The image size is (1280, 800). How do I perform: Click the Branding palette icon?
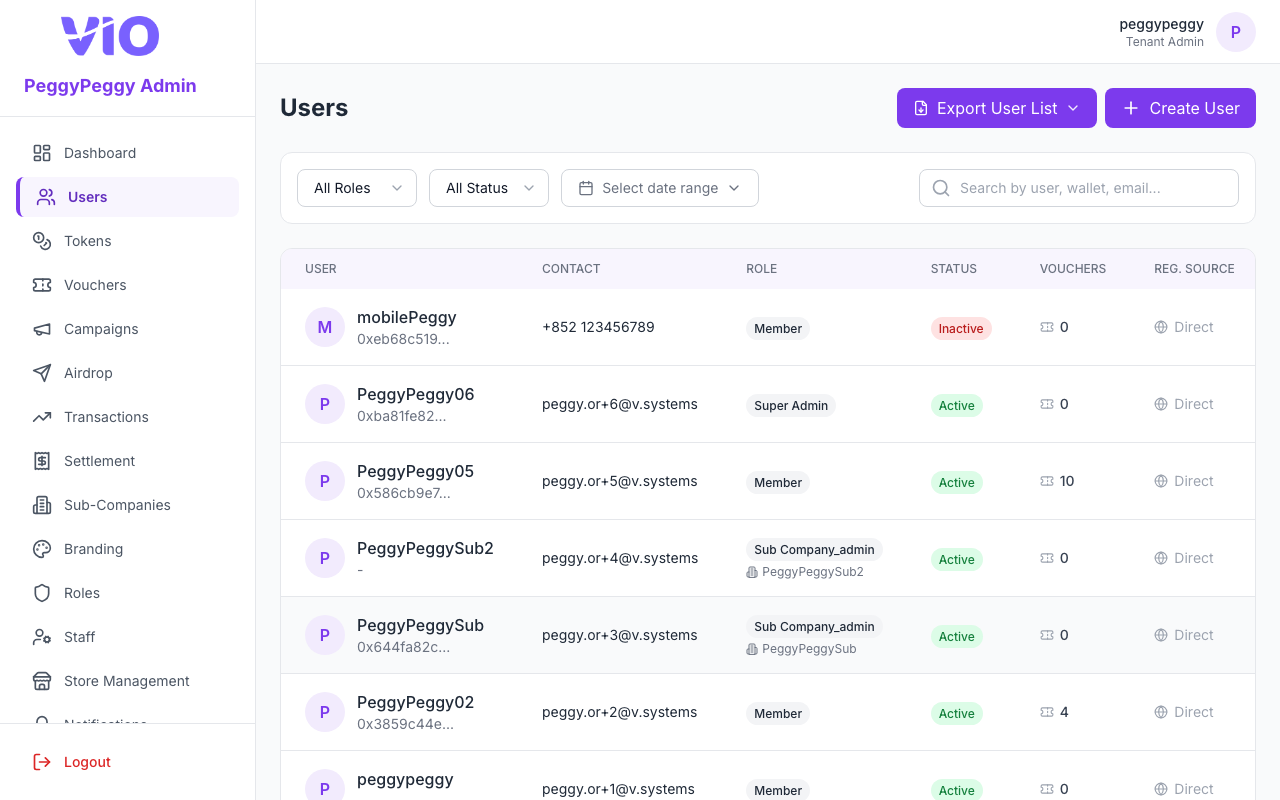point(42,549)
